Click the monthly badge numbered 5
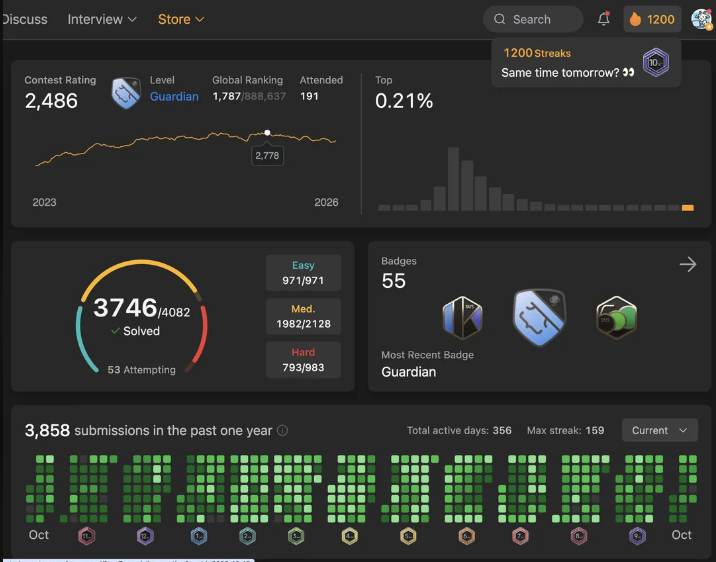The width and height of the screenshot is (716, 562). click(408, 536)
